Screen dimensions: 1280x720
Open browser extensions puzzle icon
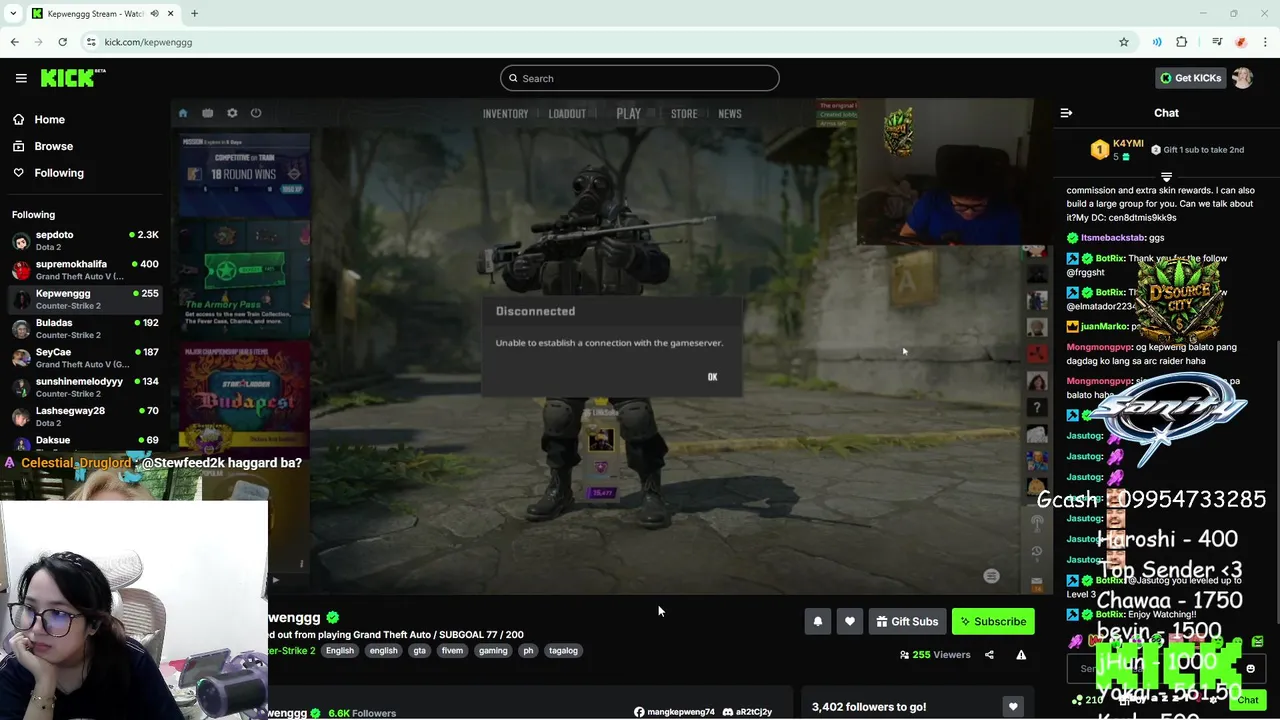(1182, 42)
